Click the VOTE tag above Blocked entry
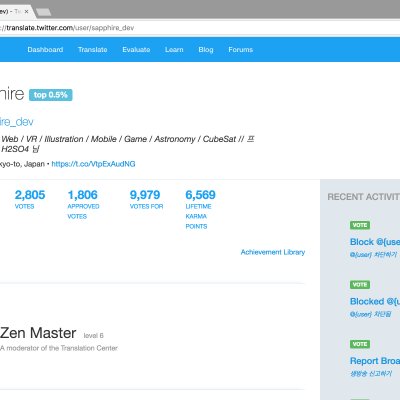This screenshot has width=400, height=400. (360, 285)
